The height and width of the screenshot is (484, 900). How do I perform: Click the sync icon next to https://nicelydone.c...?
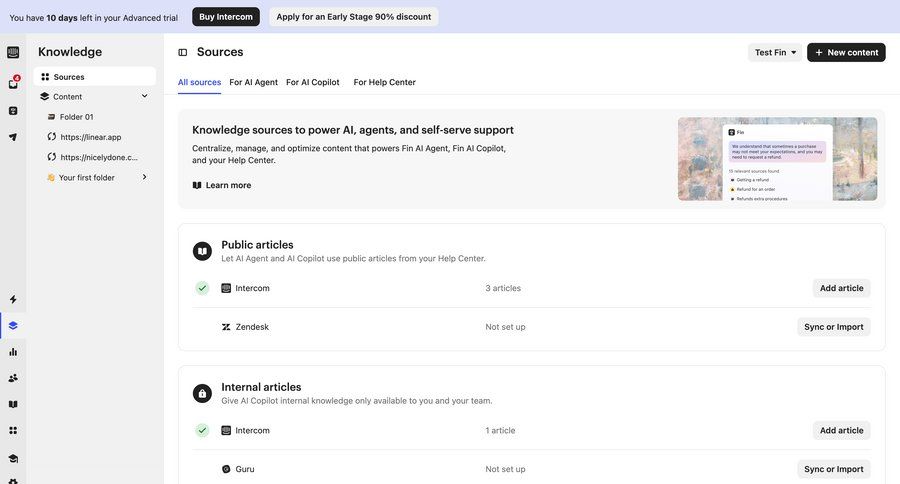click(52, 157)
